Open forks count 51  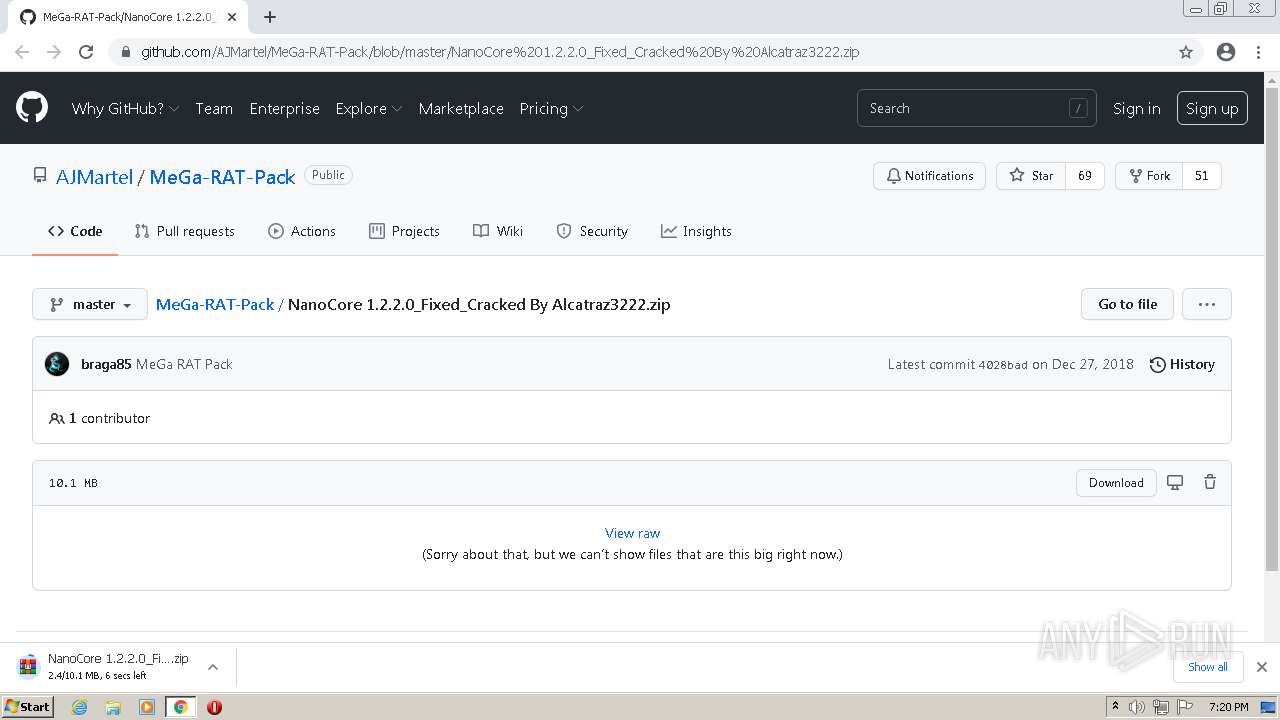pyautogui.click(x=1202, y=176)
